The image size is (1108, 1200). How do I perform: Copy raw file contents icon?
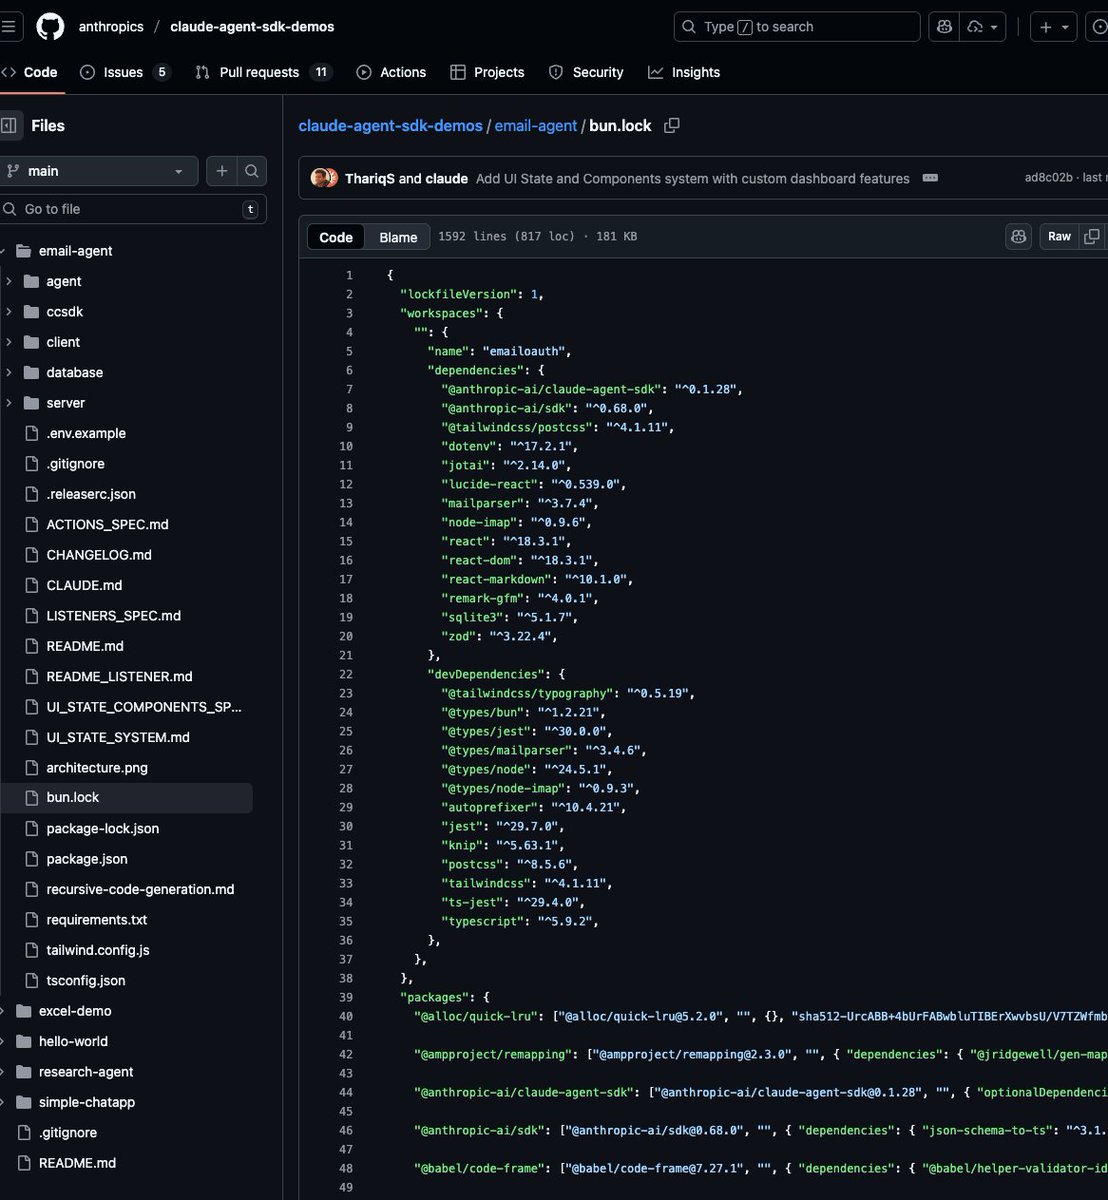(x=1092, y=237)
